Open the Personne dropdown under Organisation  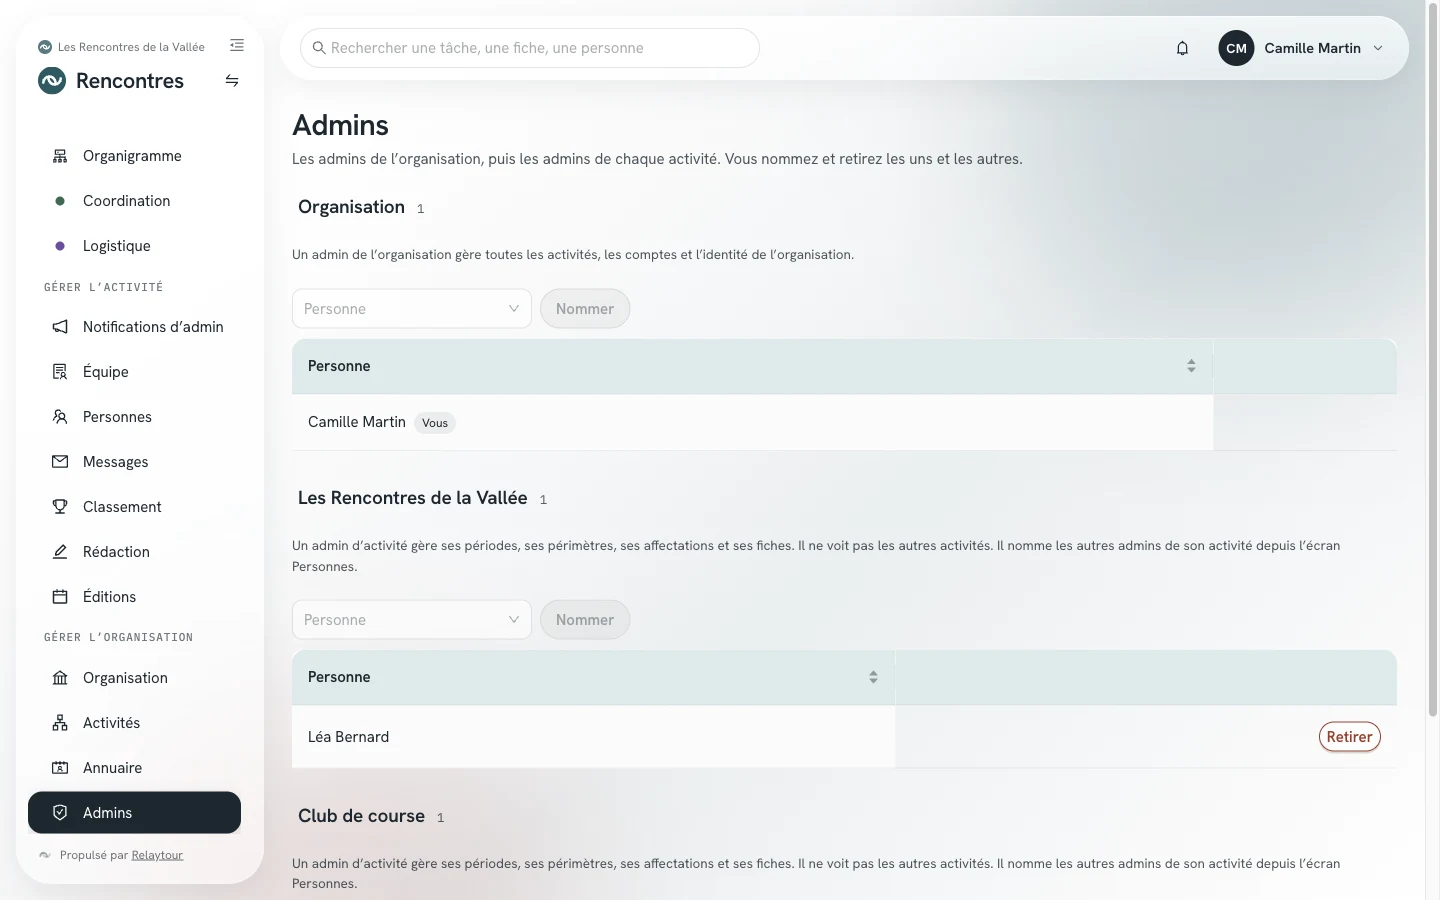pos(412,309)
